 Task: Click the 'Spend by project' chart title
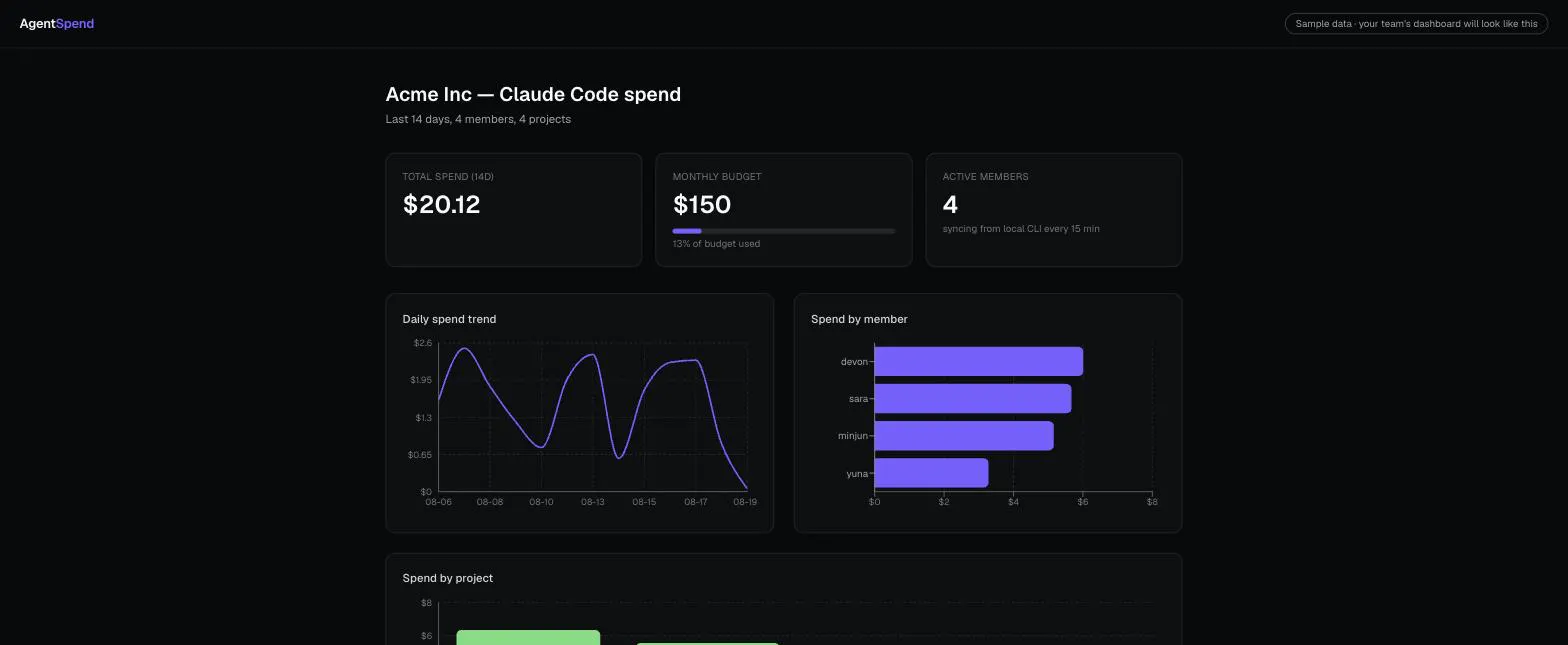[448, 578]
